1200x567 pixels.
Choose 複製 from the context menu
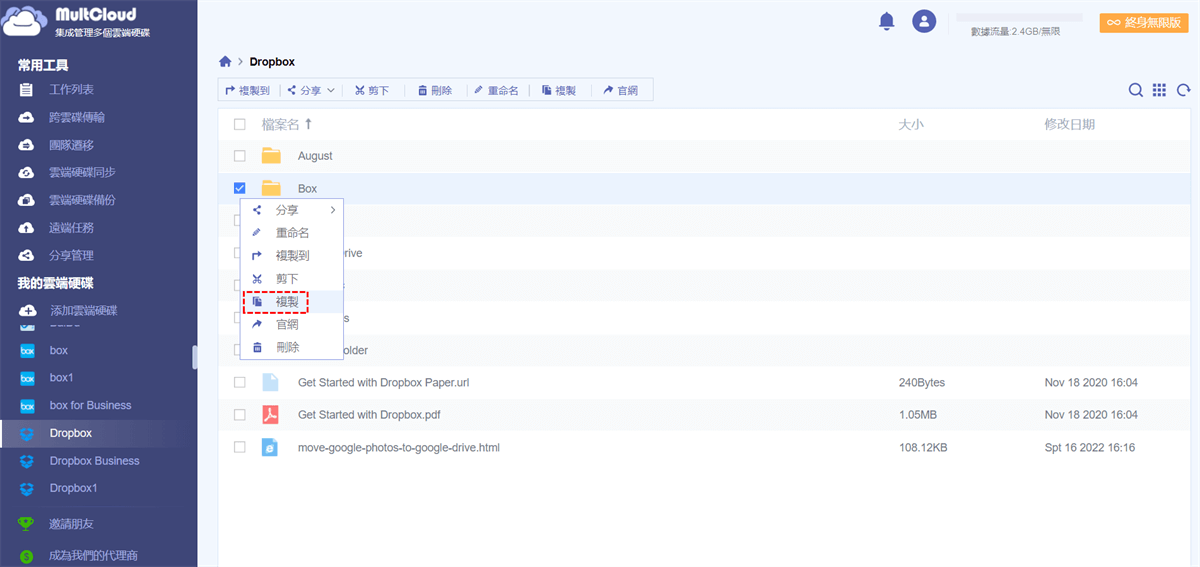tap(292, 301)
